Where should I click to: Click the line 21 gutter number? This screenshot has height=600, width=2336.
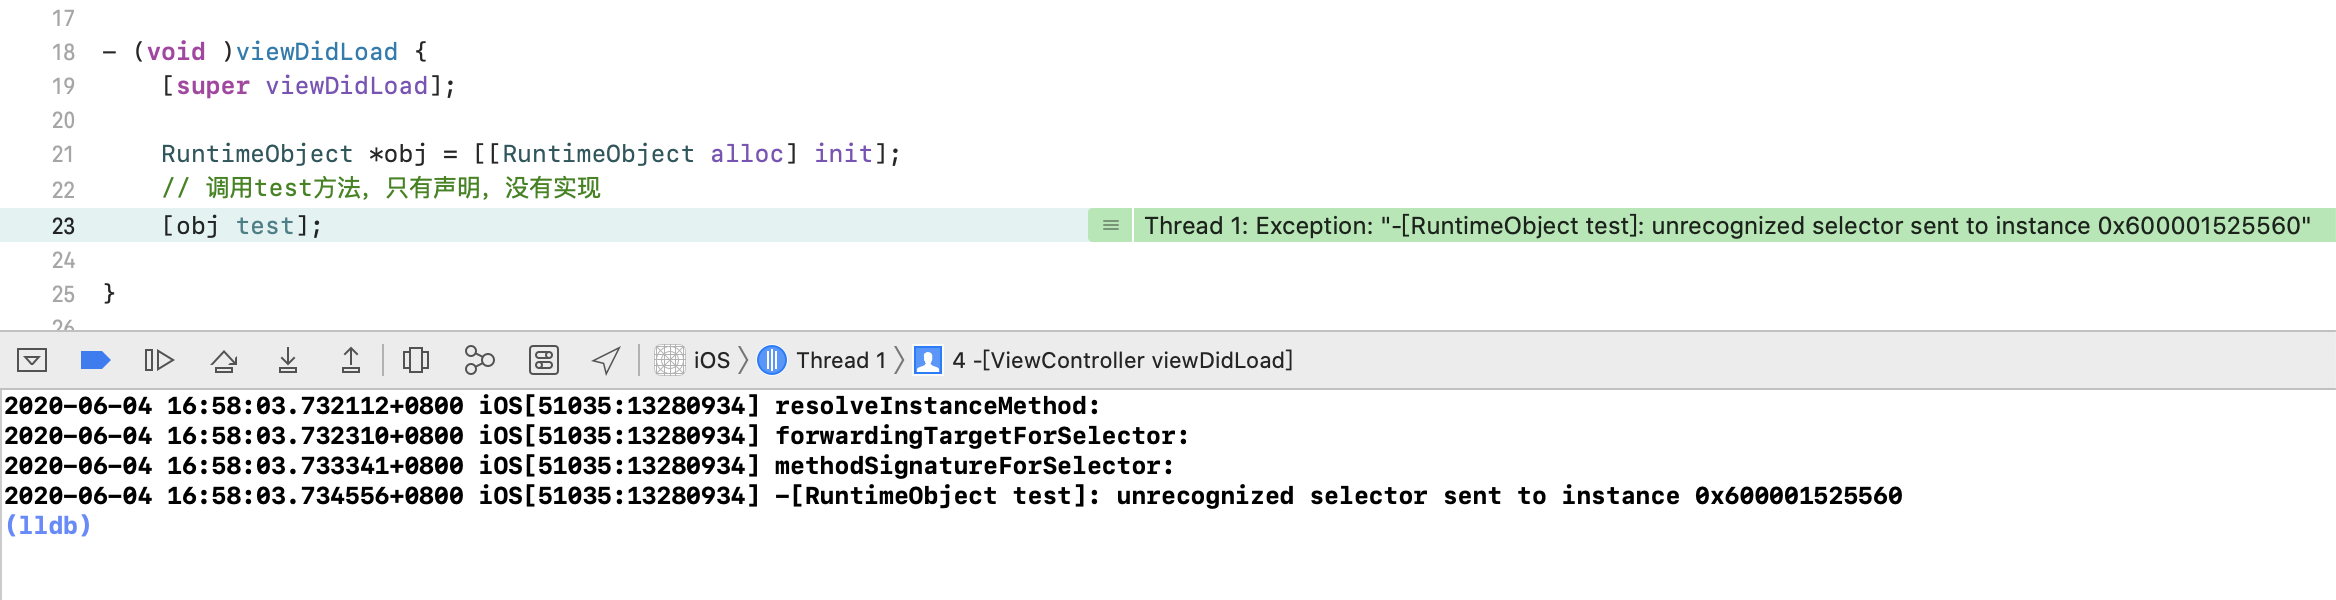tap(63, 154)
